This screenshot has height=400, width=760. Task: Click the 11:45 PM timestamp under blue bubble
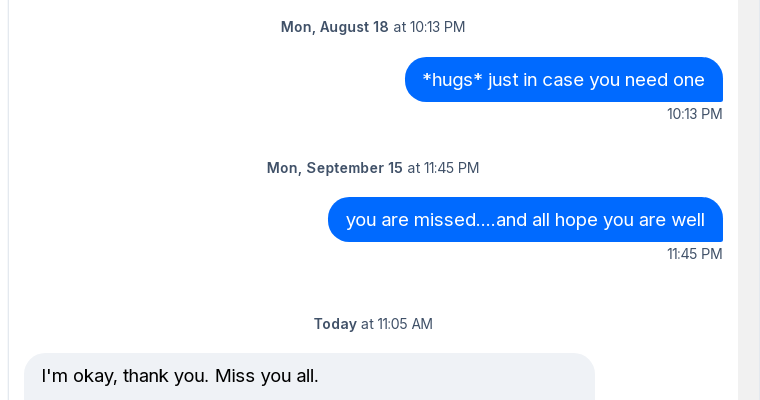694,254
